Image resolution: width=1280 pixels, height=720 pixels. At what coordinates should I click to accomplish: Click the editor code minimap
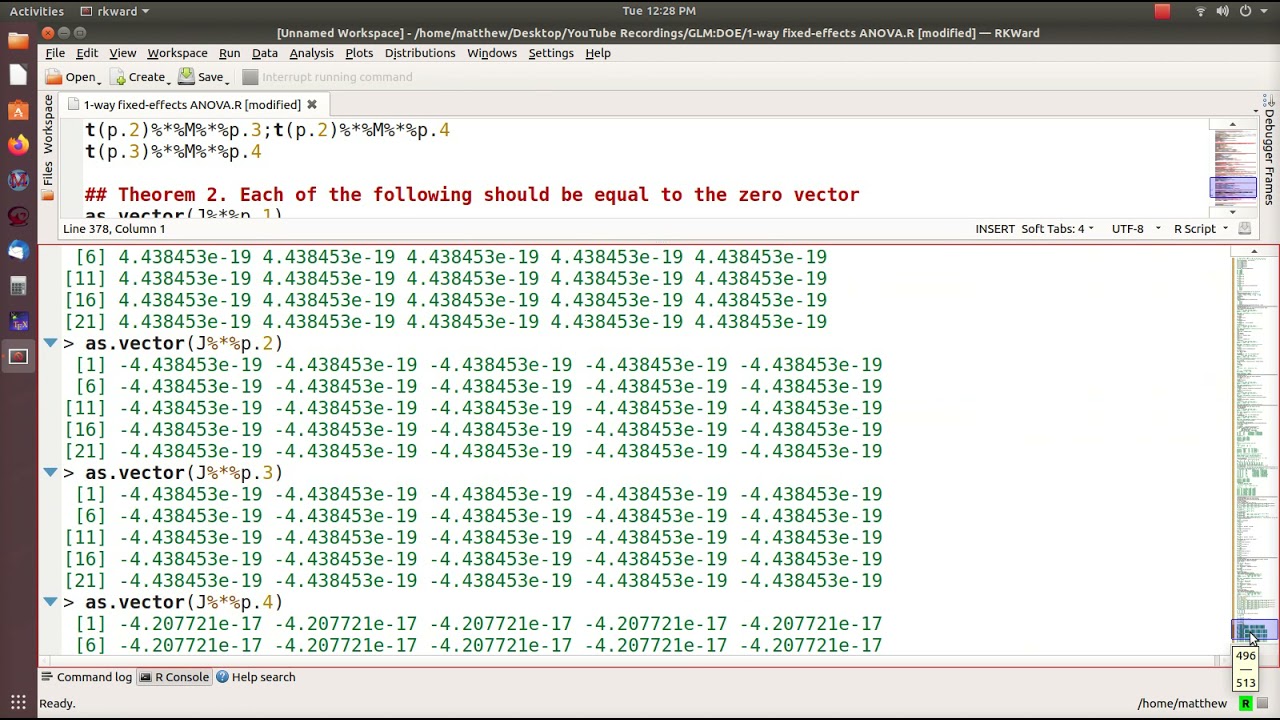(x=1236, y=166)
